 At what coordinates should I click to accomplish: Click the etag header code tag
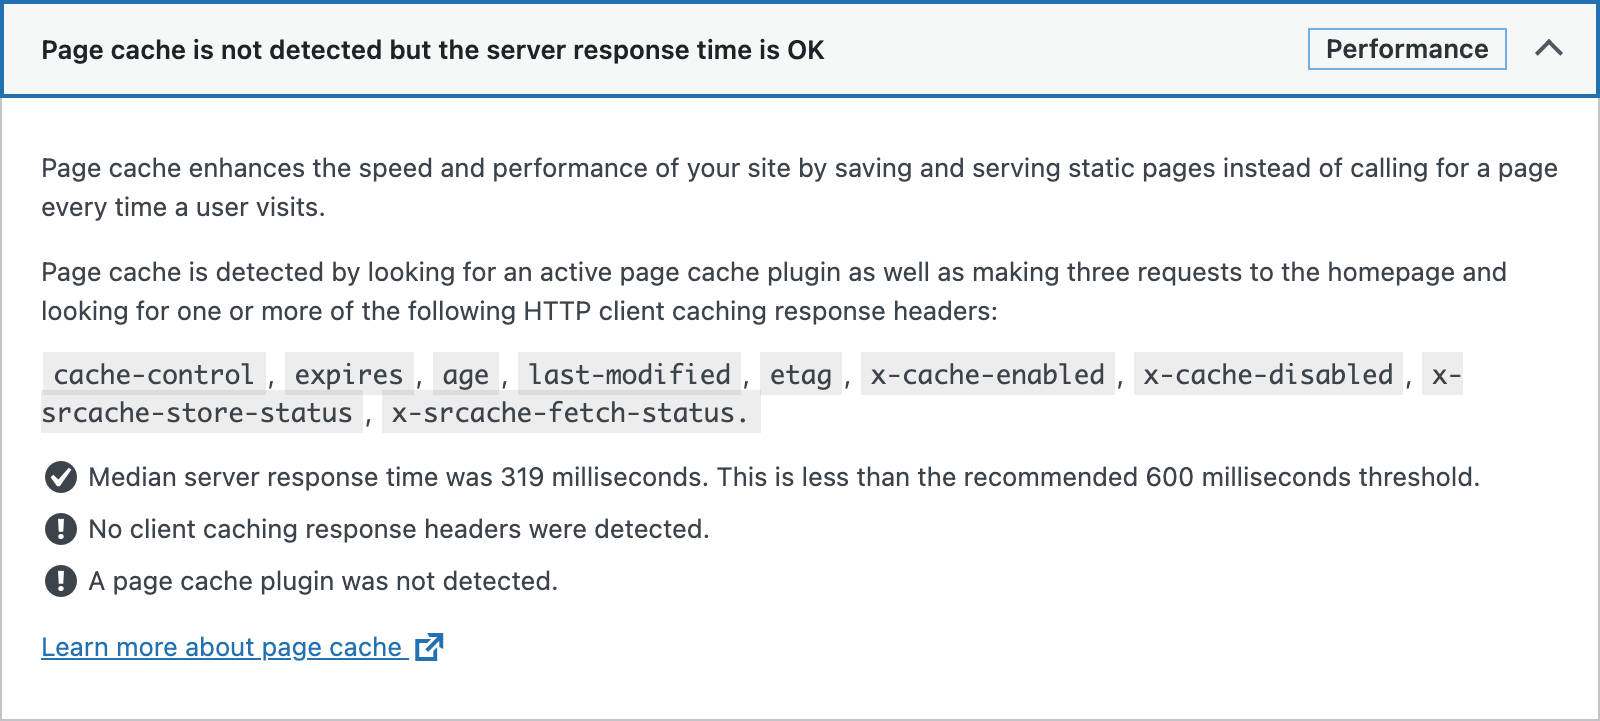(x=800, y=374)
